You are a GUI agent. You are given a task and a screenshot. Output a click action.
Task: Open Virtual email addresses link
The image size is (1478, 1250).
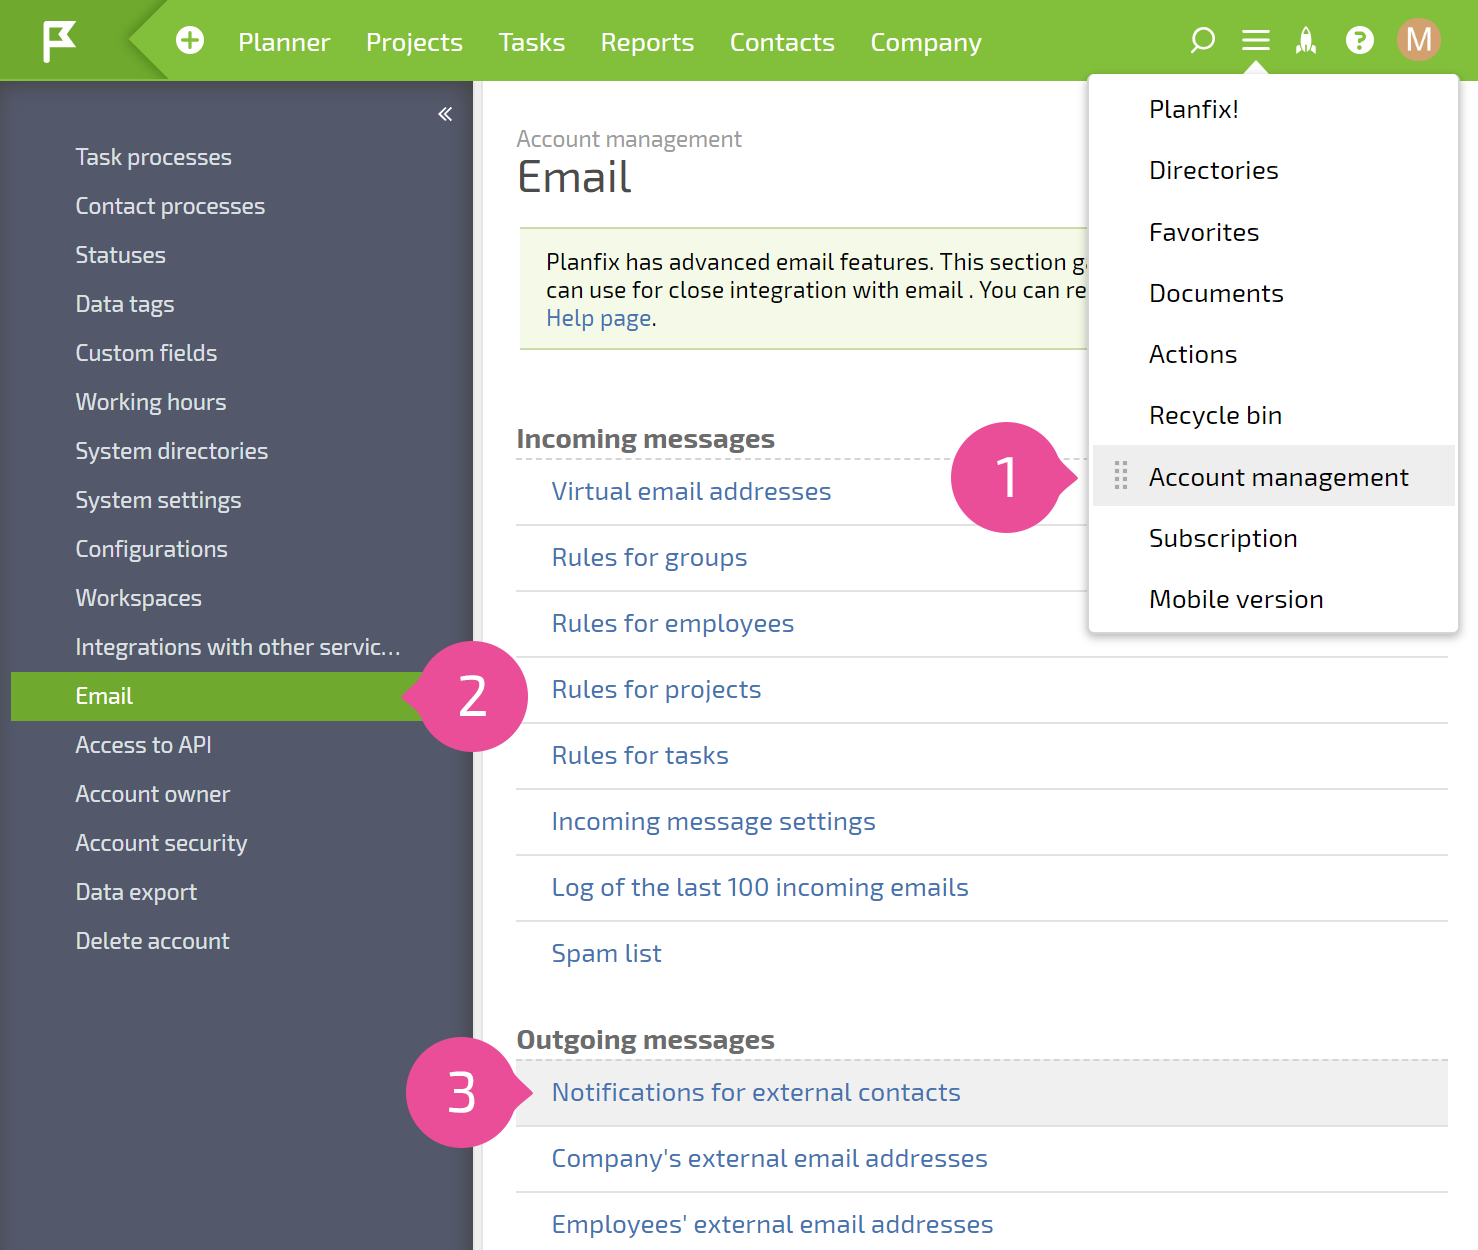[691, 491]
